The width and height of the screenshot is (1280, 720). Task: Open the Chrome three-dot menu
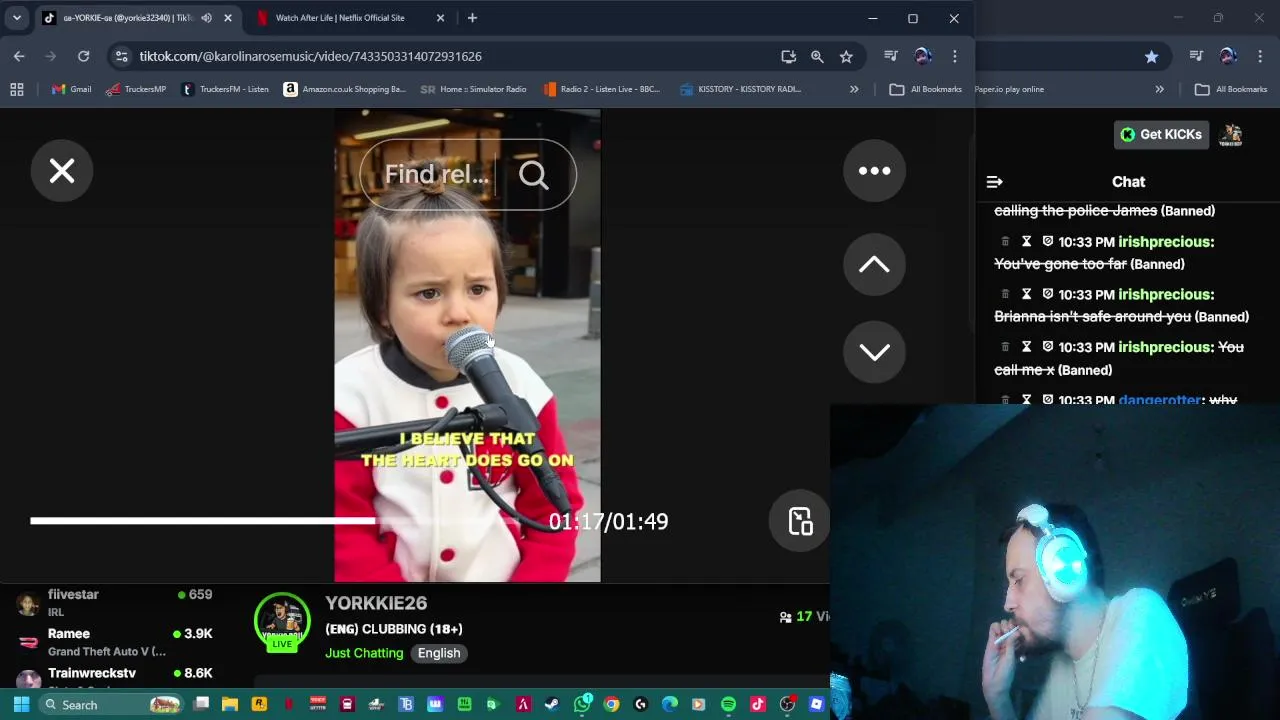(x=955, y=56)
